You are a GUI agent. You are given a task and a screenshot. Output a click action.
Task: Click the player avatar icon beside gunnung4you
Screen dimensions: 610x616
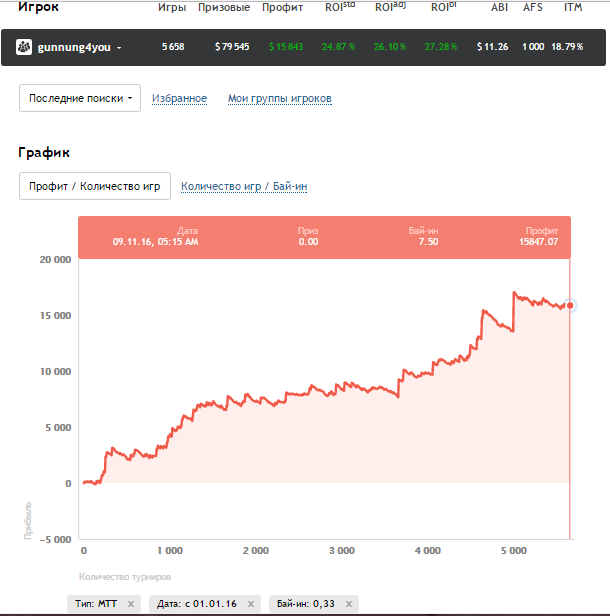pos(24,47)
